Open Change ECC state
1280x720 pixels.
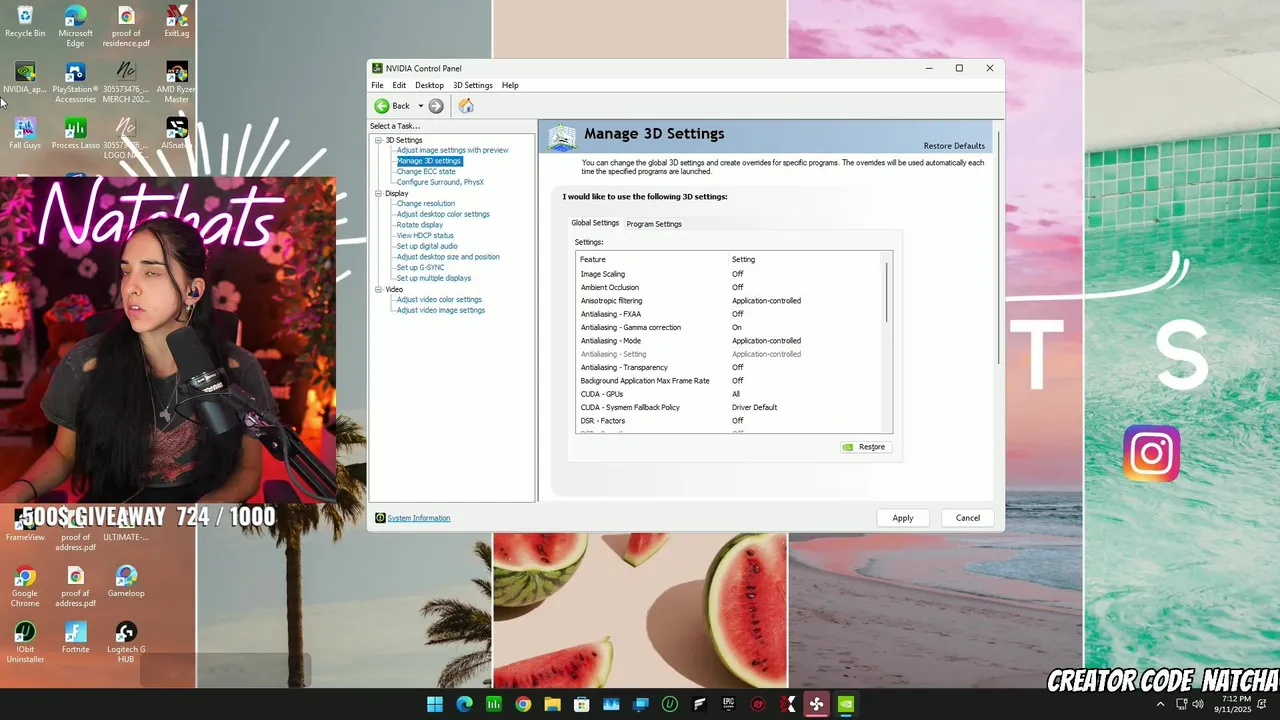(x=426, y=172)
